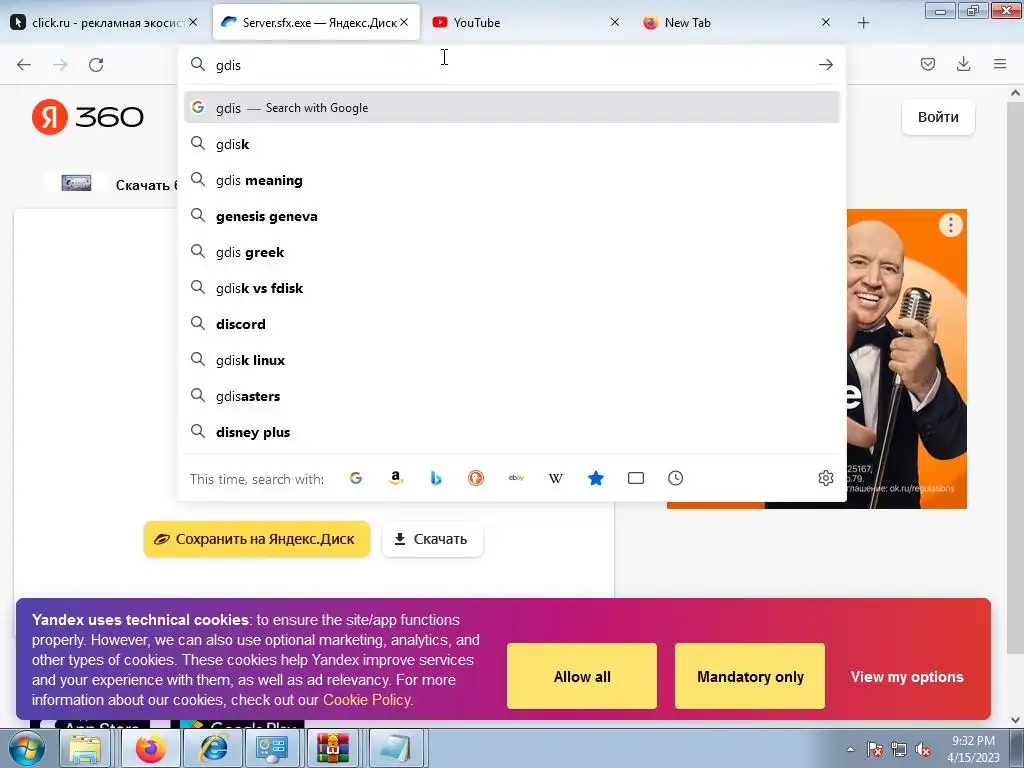Screen dimensions: 1024x768
Task: Open new tab with plus button
Action: coord(863,23)
